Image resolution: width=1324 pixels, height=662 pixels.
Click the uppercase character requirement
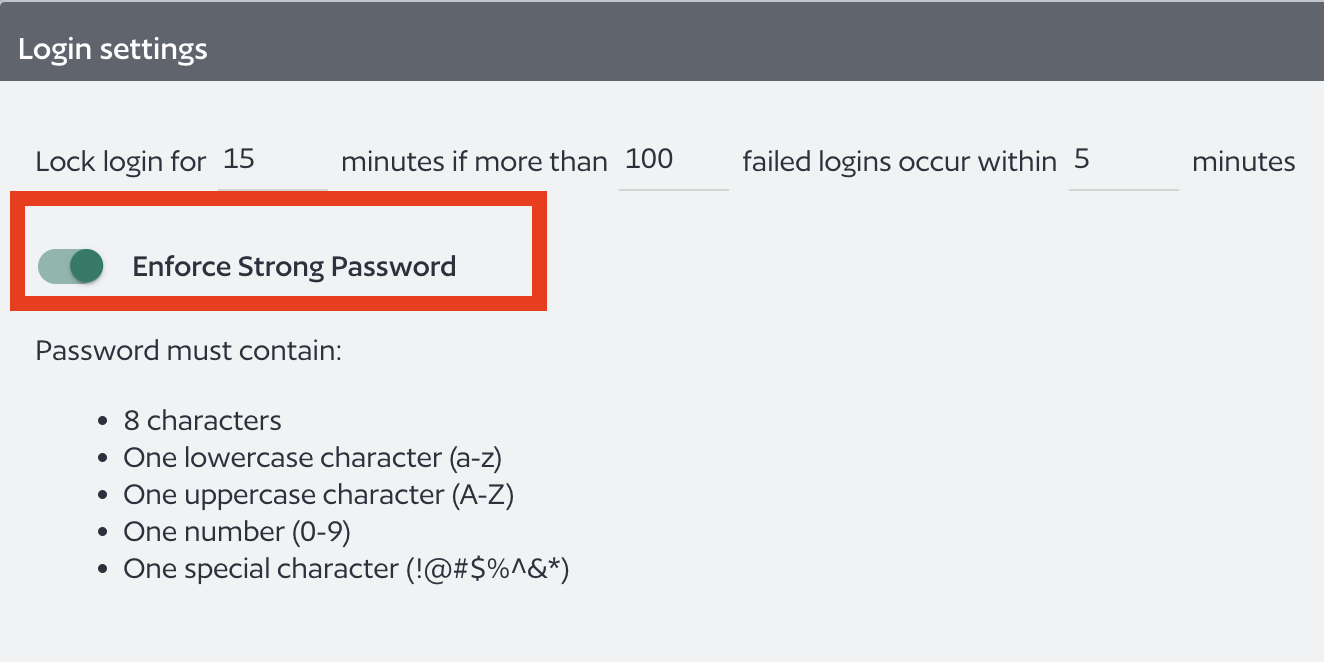pos(318,494)
